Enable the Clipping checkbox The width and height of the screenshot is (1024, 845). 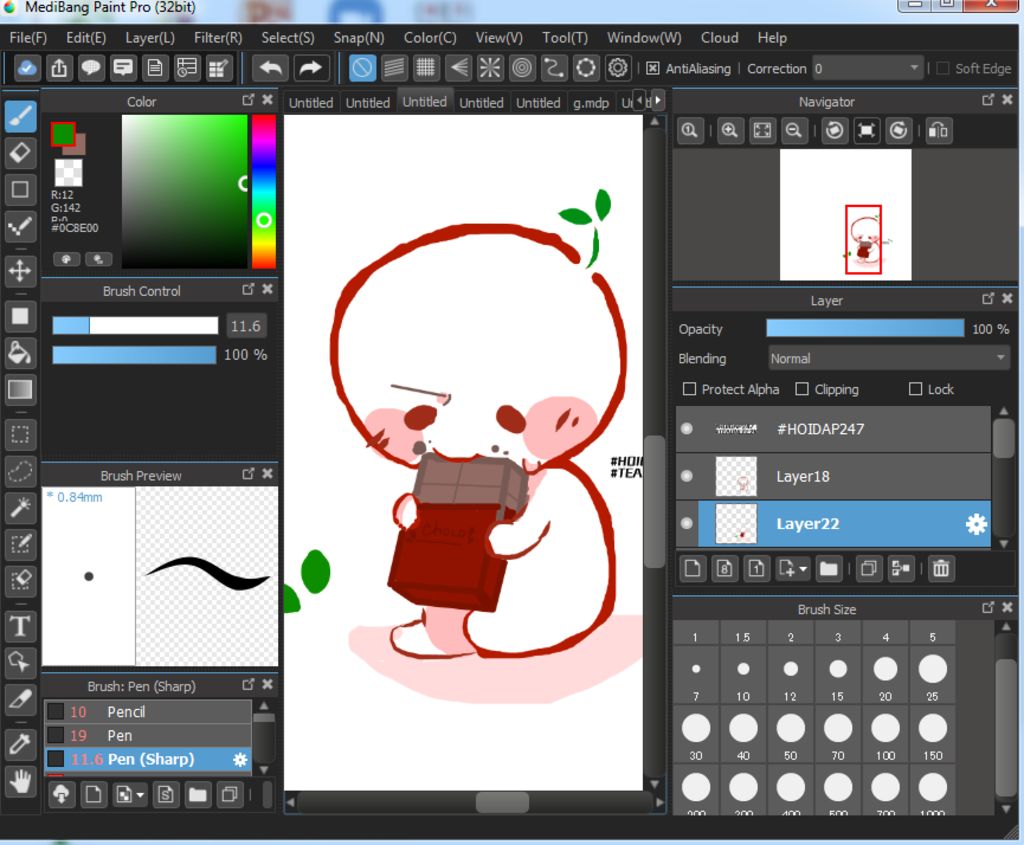pyautogui.click(x=802, y=389)
